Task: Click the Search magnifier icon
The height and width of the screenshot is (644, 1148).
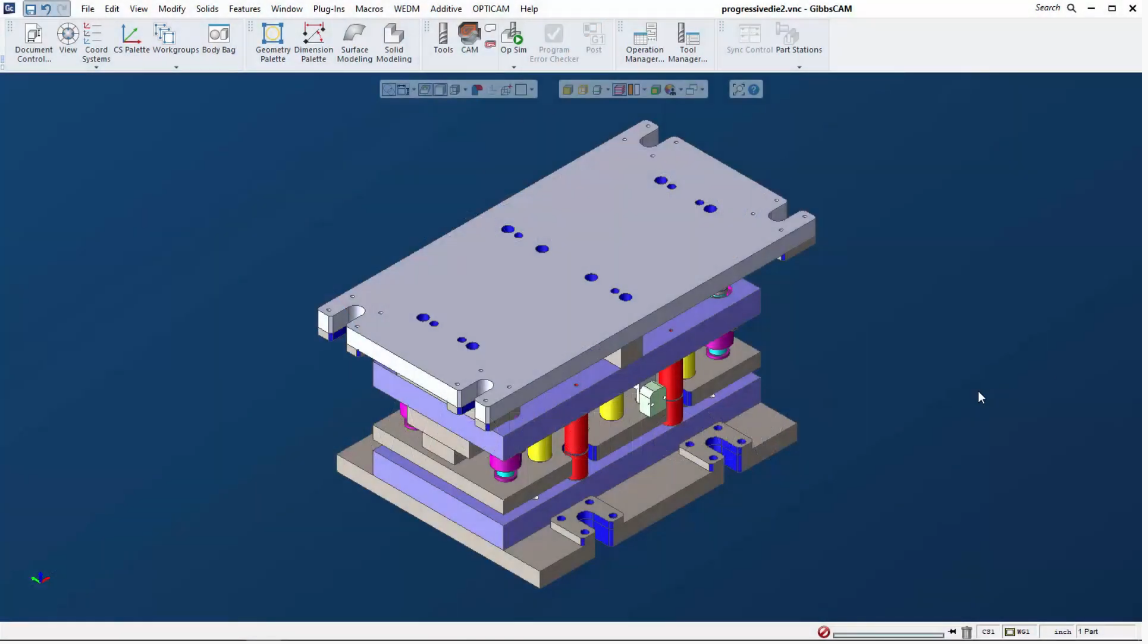Action: click(1071, 8)
